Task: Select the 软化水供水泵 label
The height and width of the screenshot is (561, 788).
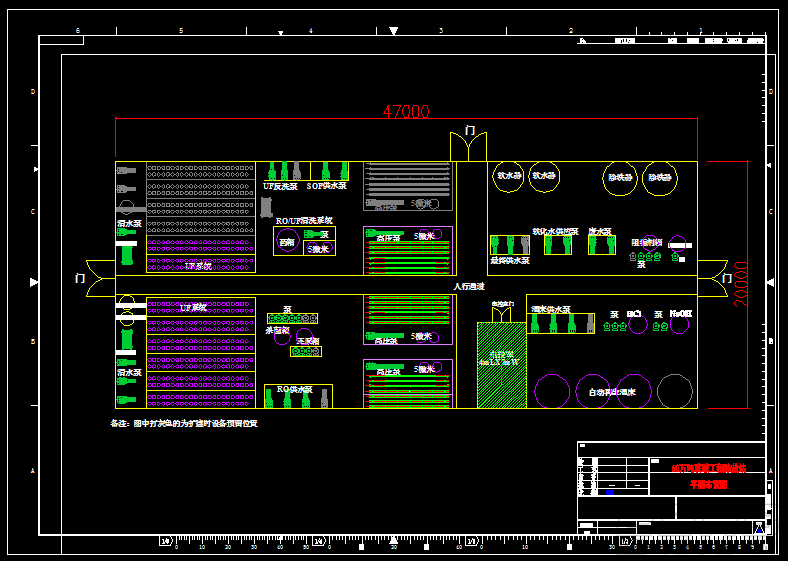Action: click(x=555, y=231)
